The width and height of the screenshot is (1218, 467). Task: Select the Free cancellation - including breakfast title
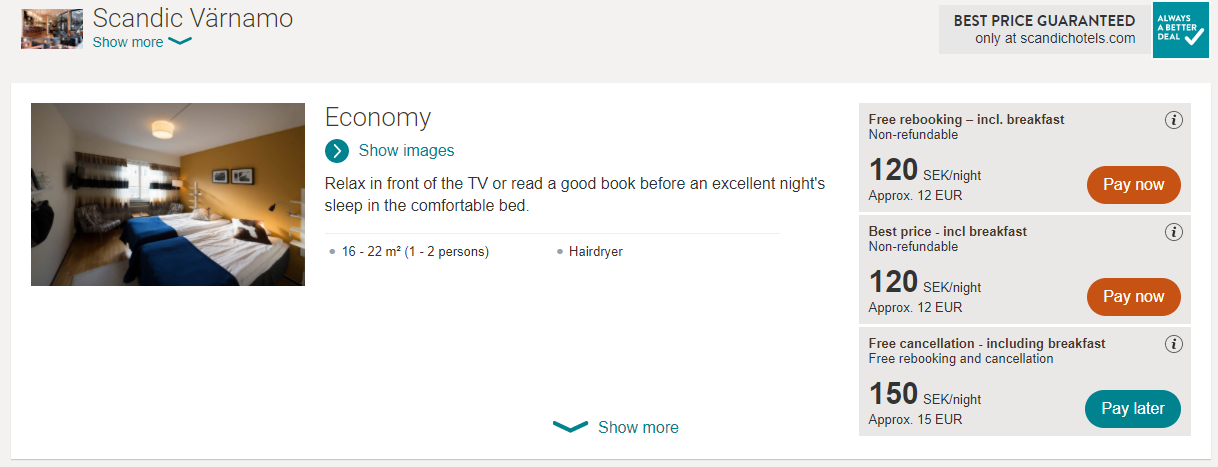tap(987, 343)
